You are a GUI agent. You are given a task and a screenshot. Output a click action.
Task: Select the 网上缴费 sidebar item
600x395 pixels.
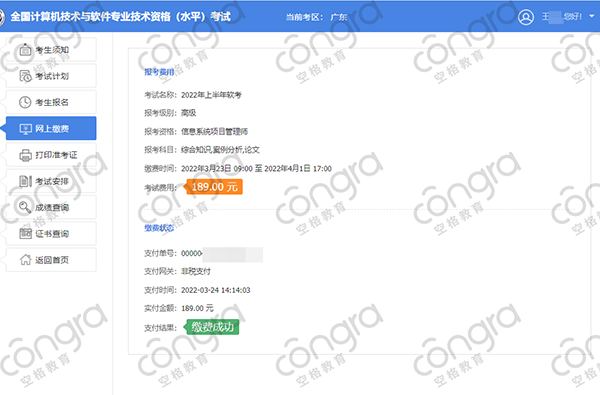pos(51,128)
